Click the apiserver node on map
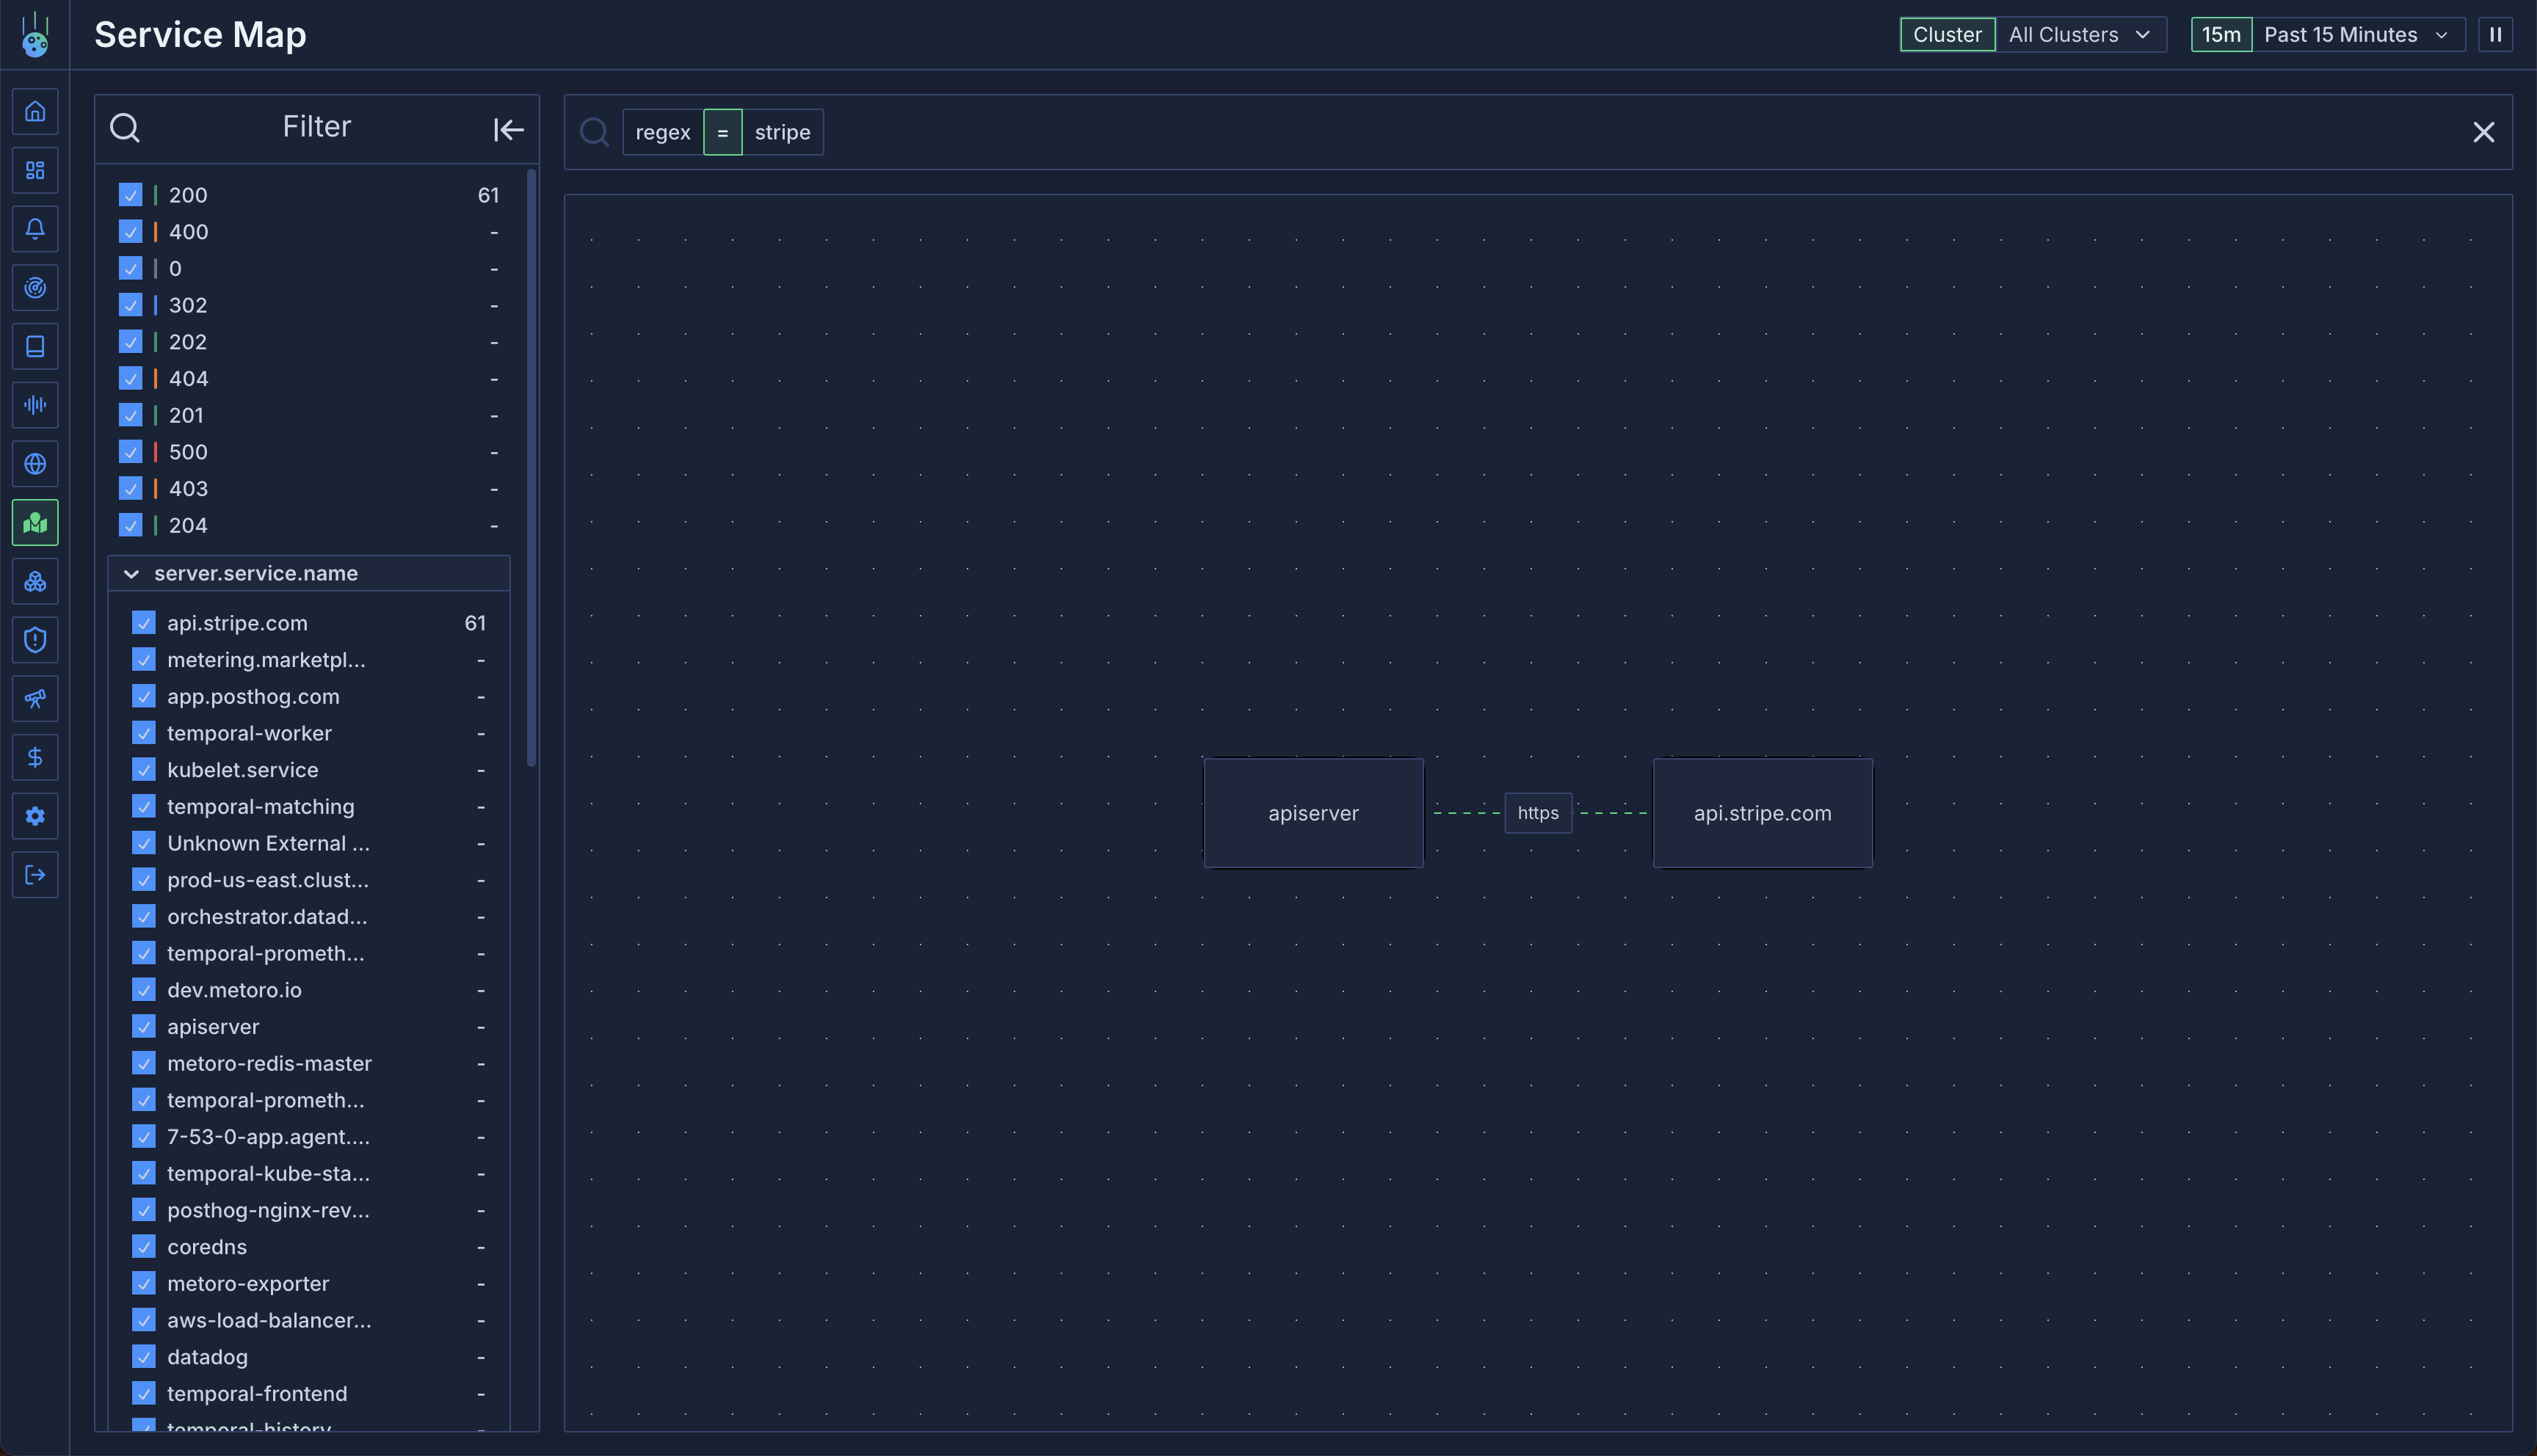This screenshot has width=2537, height=1456. (x=1312, y=813)
